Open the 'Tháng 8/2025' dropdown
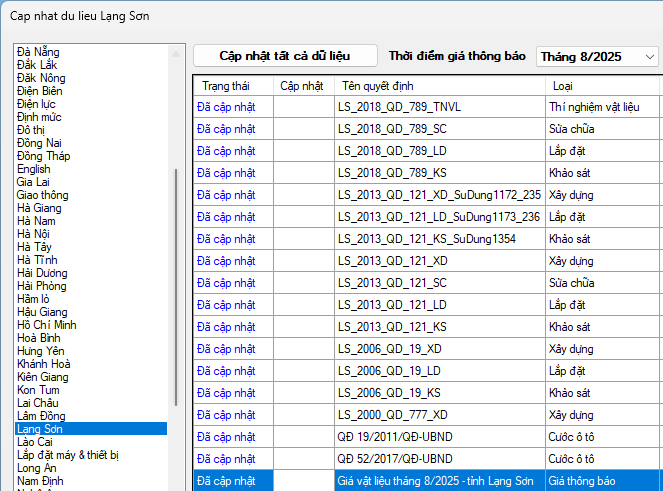 click(x=596, y=56)
